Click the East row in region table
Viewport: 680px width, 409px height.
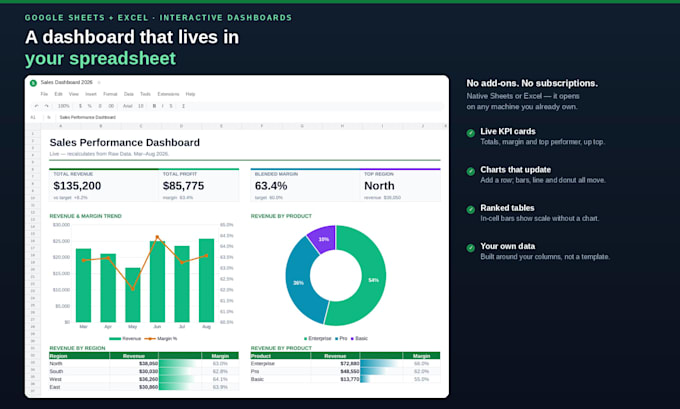coord(144,387)
